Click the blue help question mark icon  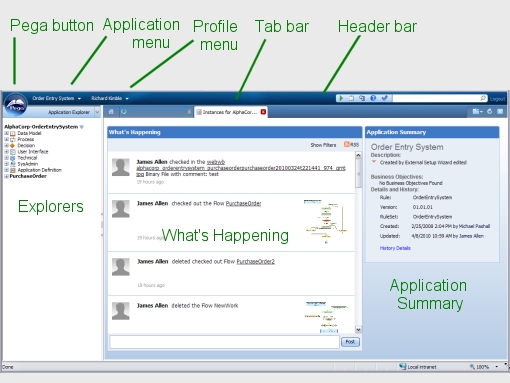point(373,98)
